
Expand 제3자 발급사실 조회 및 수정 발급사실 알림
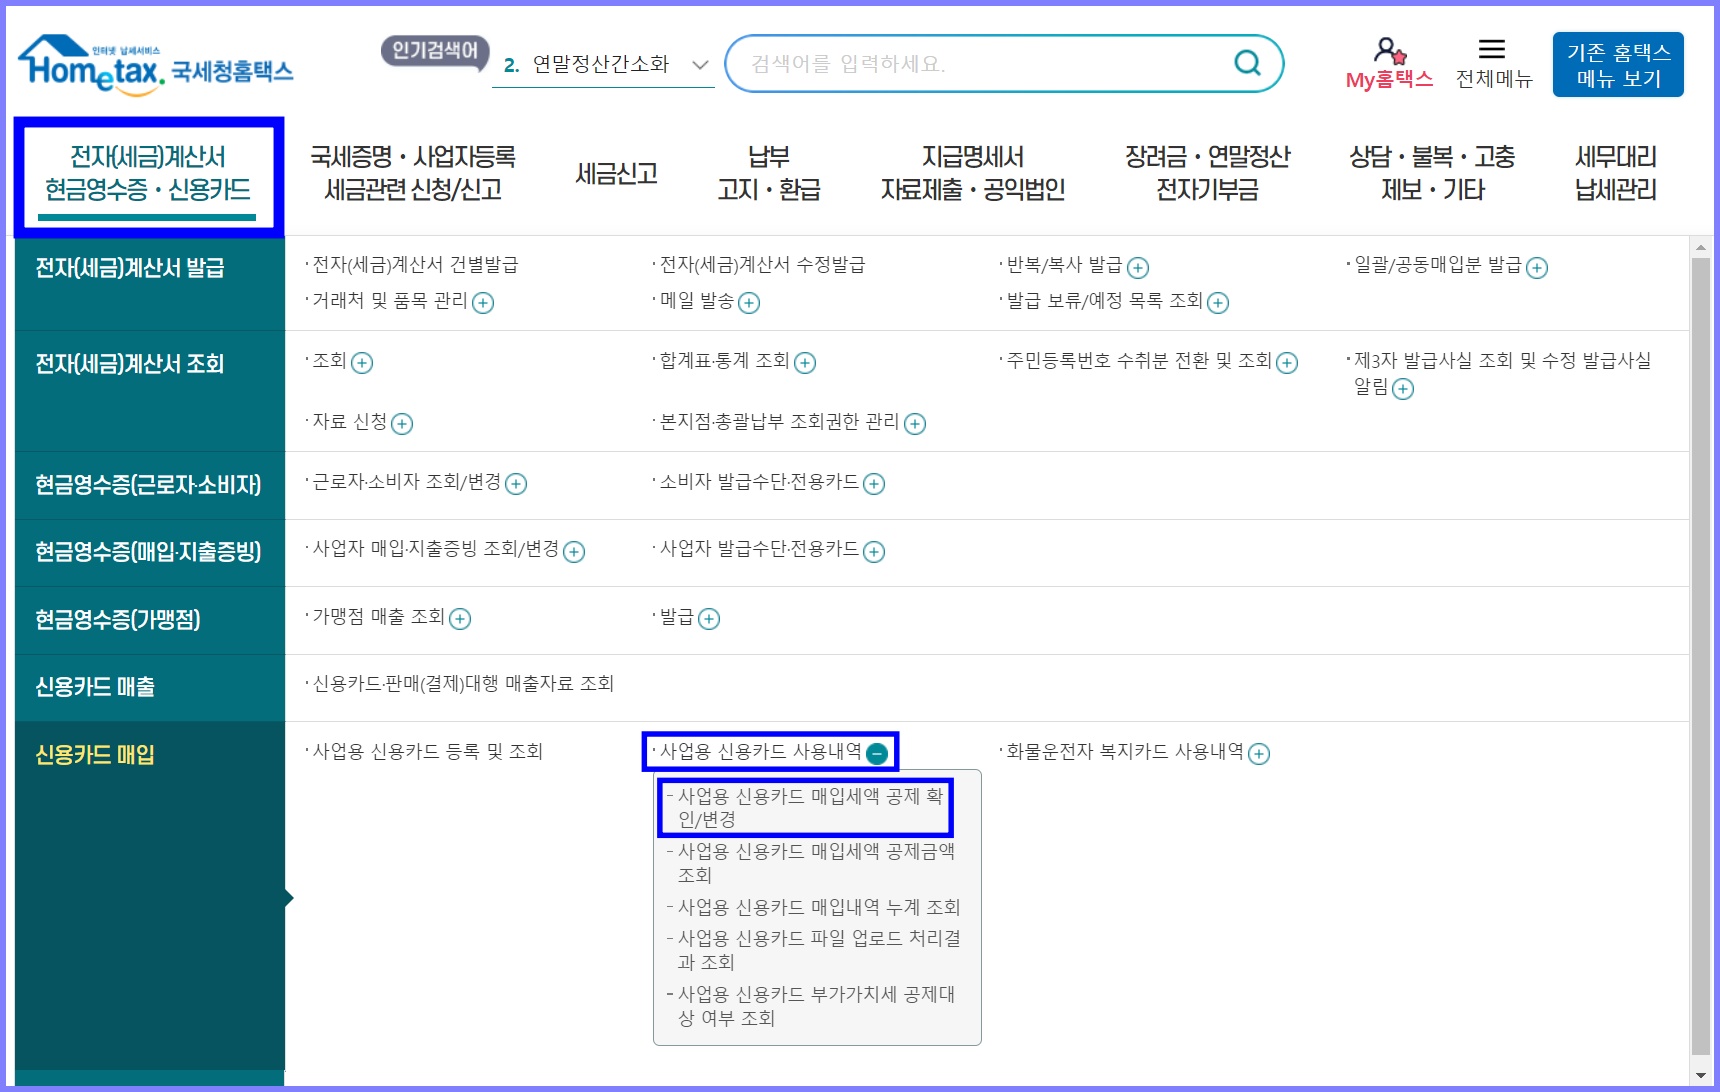point(1403,390)
